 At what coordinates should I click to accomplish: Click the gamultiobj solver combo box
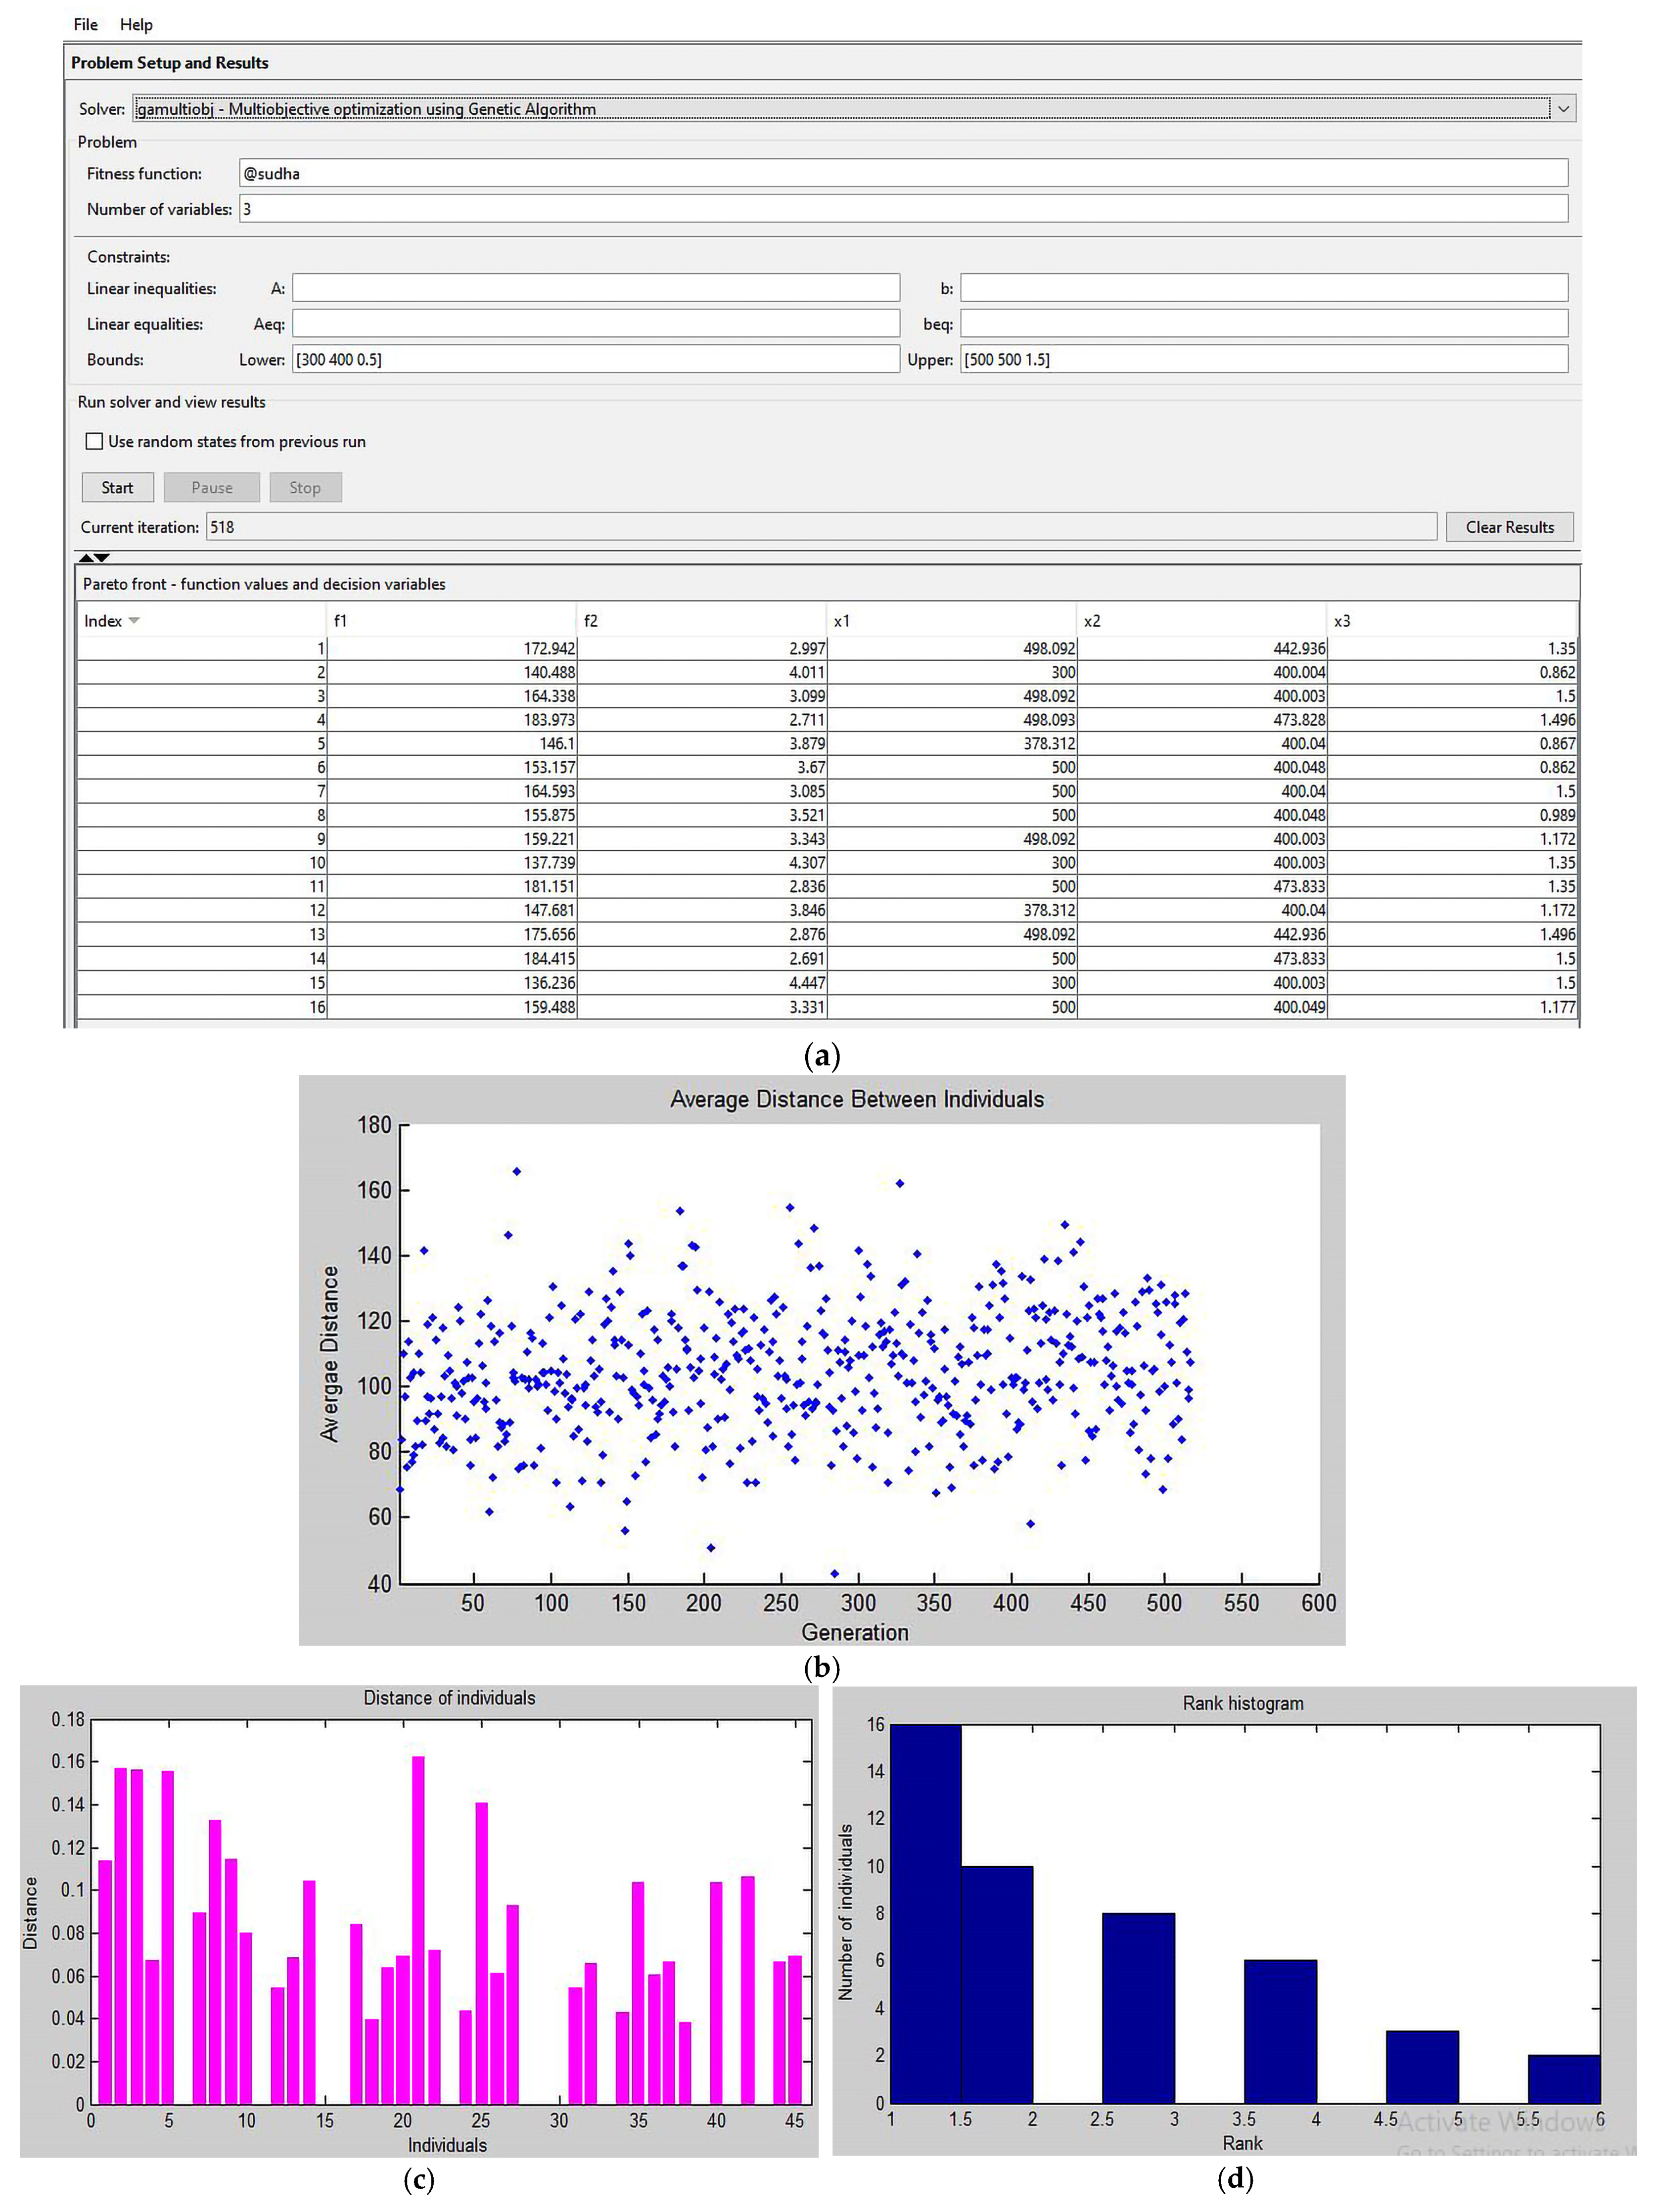coord(840,108)
